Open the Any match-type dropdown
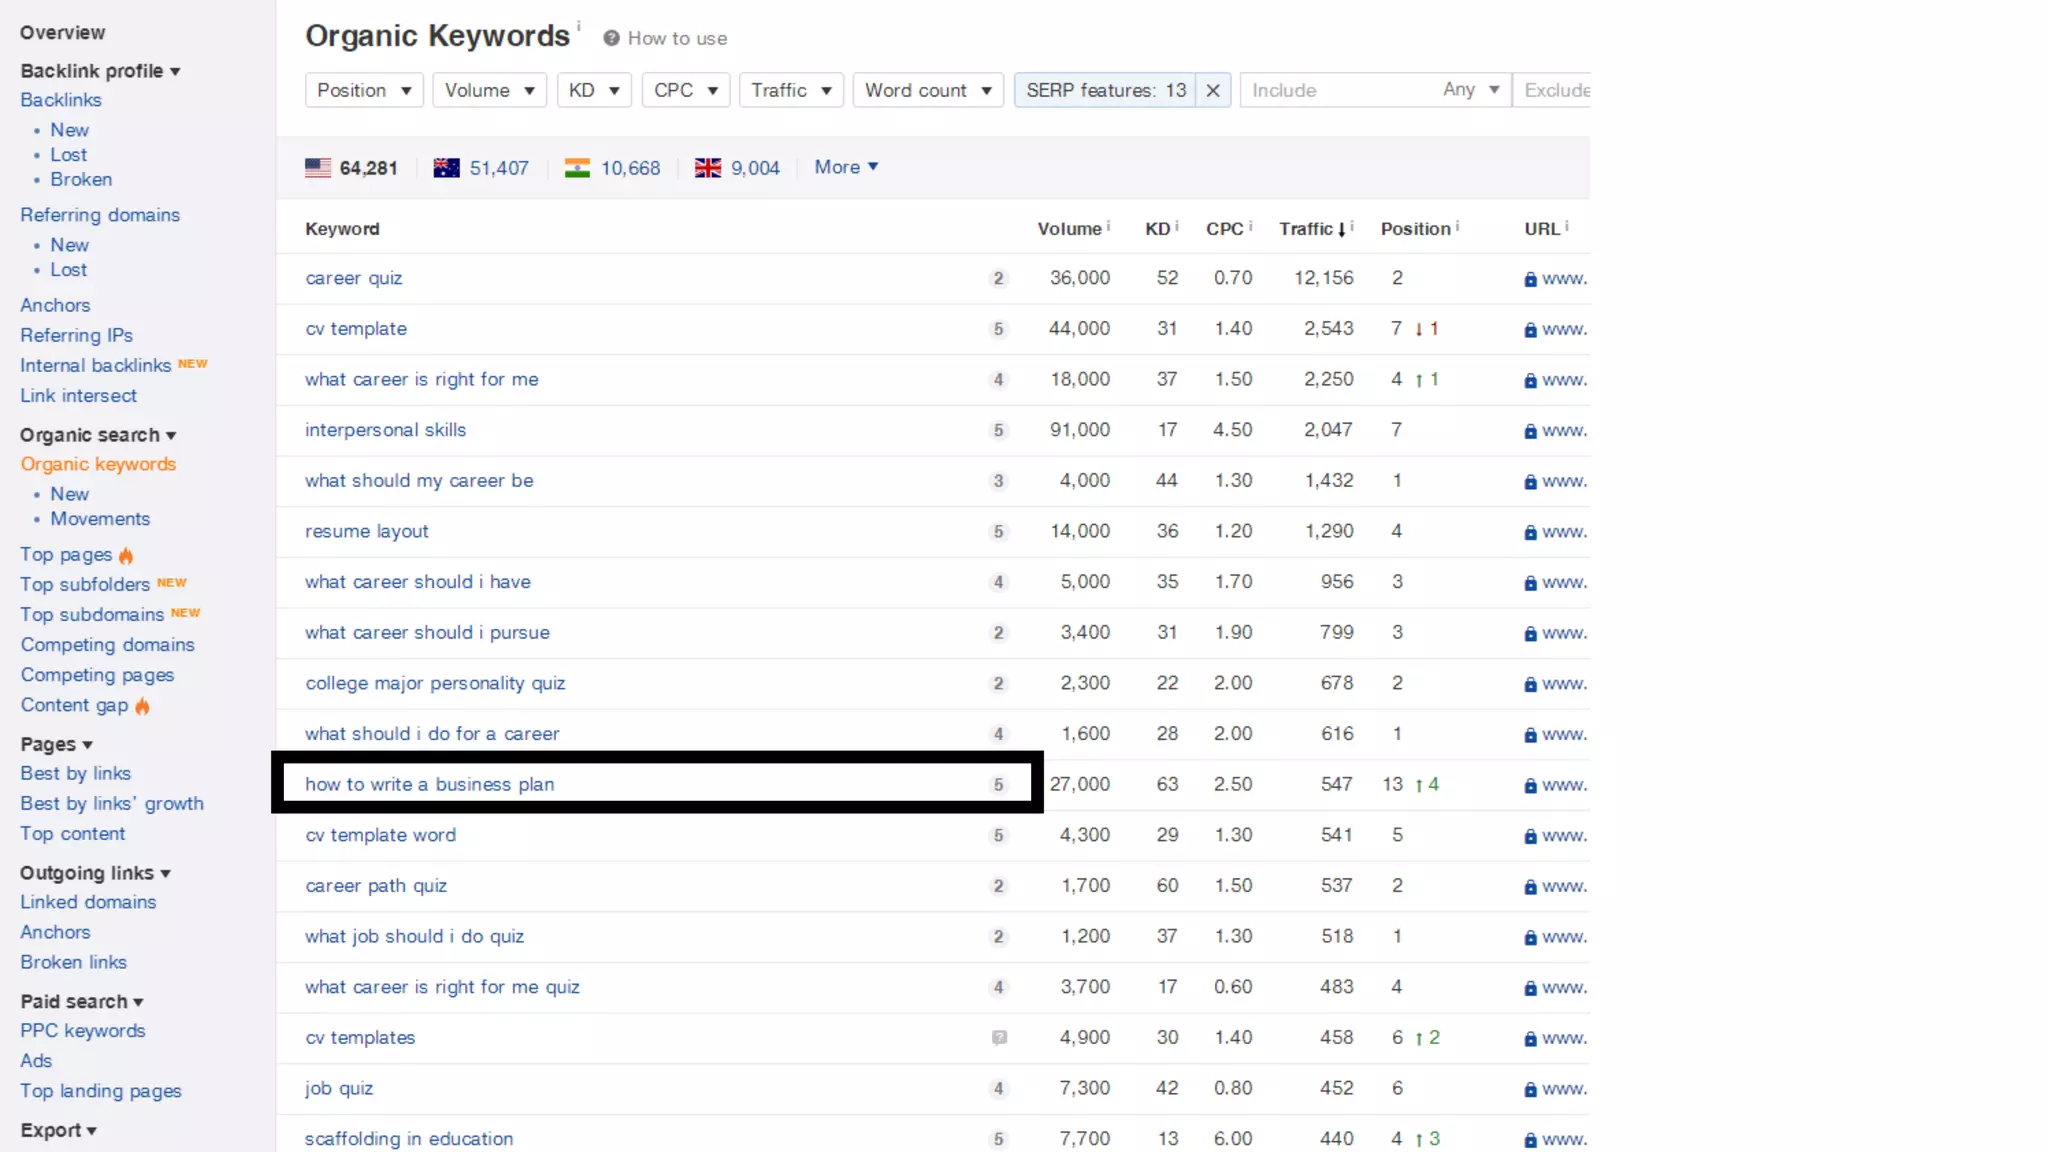This screenshot has height=1152, width=2048. [x=1470, y=90]
